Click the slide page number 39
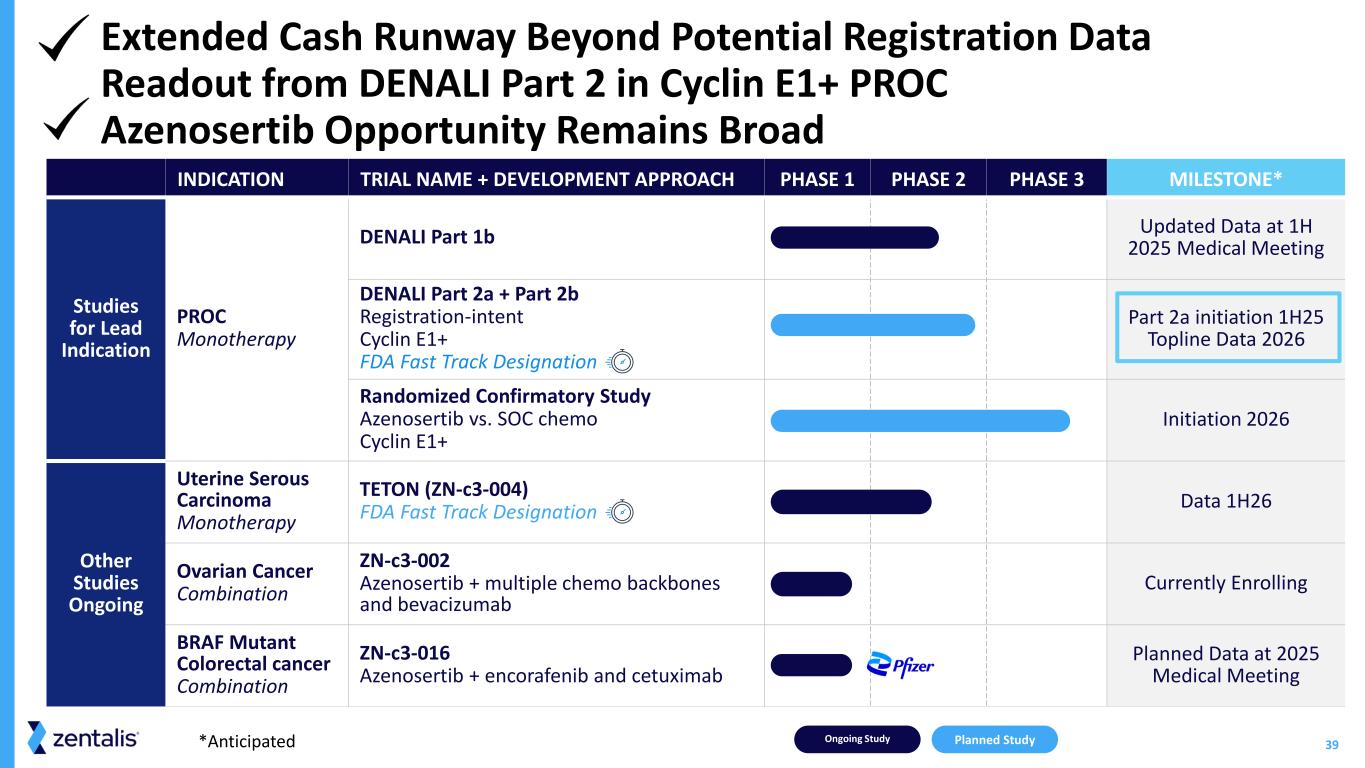Viewport: 1365px width, 768px height. pyautogui.click(x=1331, y=744)
